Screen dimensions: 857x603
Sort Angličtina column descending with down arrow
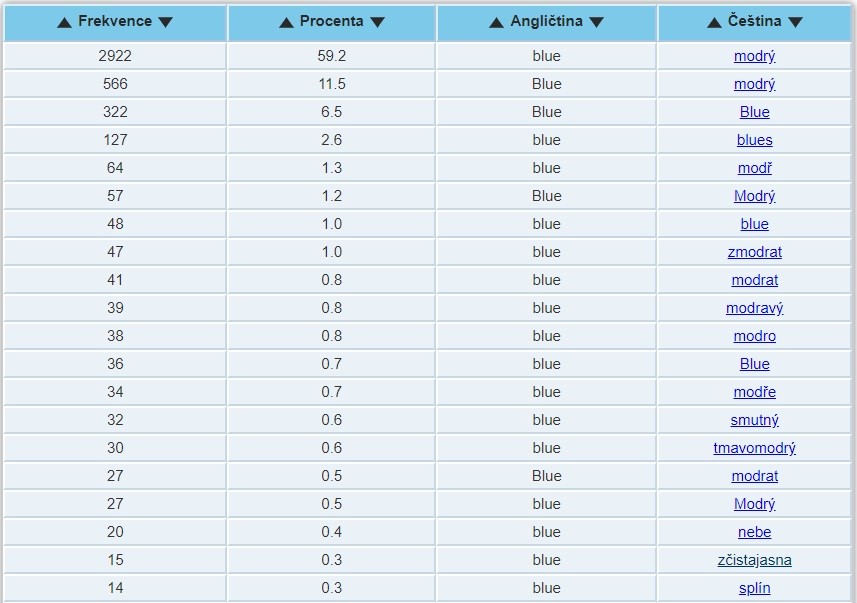(x=596, y=22)
